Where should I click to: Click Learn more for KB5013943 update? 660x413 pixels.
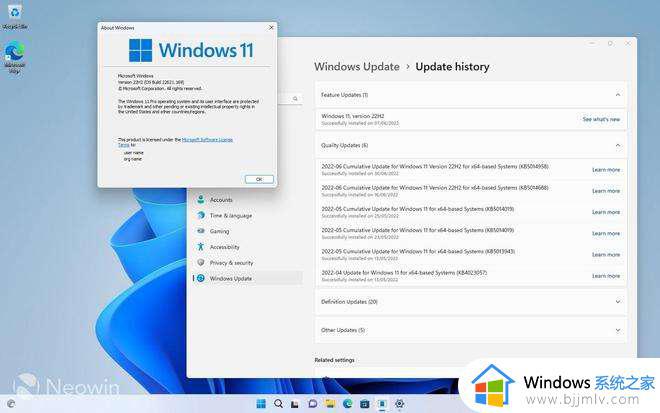pos(606,255)
